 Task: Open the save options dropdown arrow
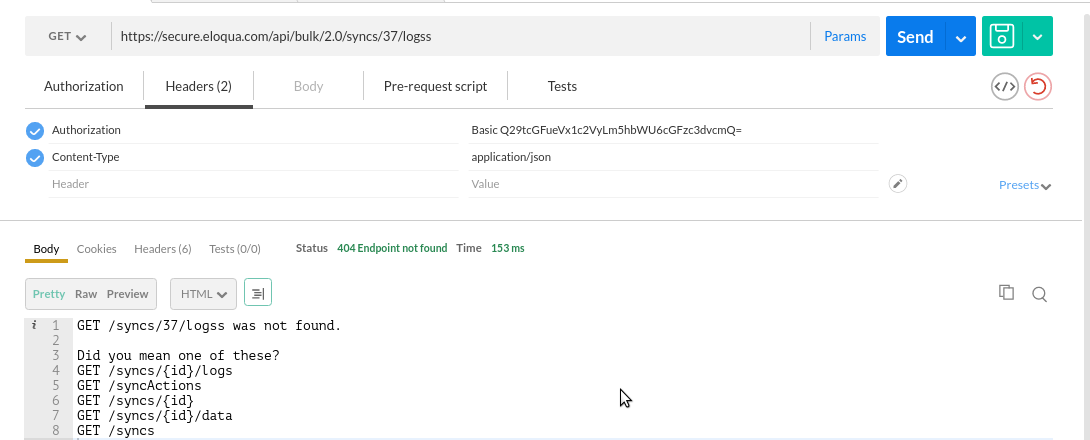(1037, 37)
